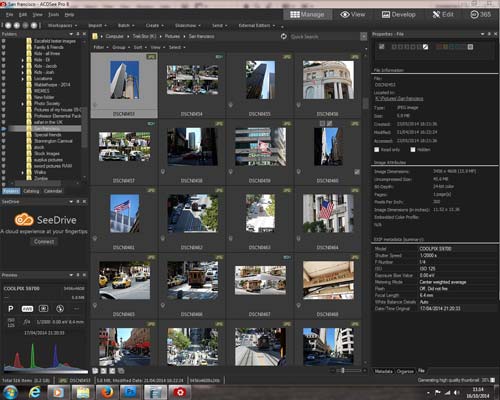Viewport: 500px width, 400px height.
Task: Pick the red color label in Properties
Action: tap(439, 47)
